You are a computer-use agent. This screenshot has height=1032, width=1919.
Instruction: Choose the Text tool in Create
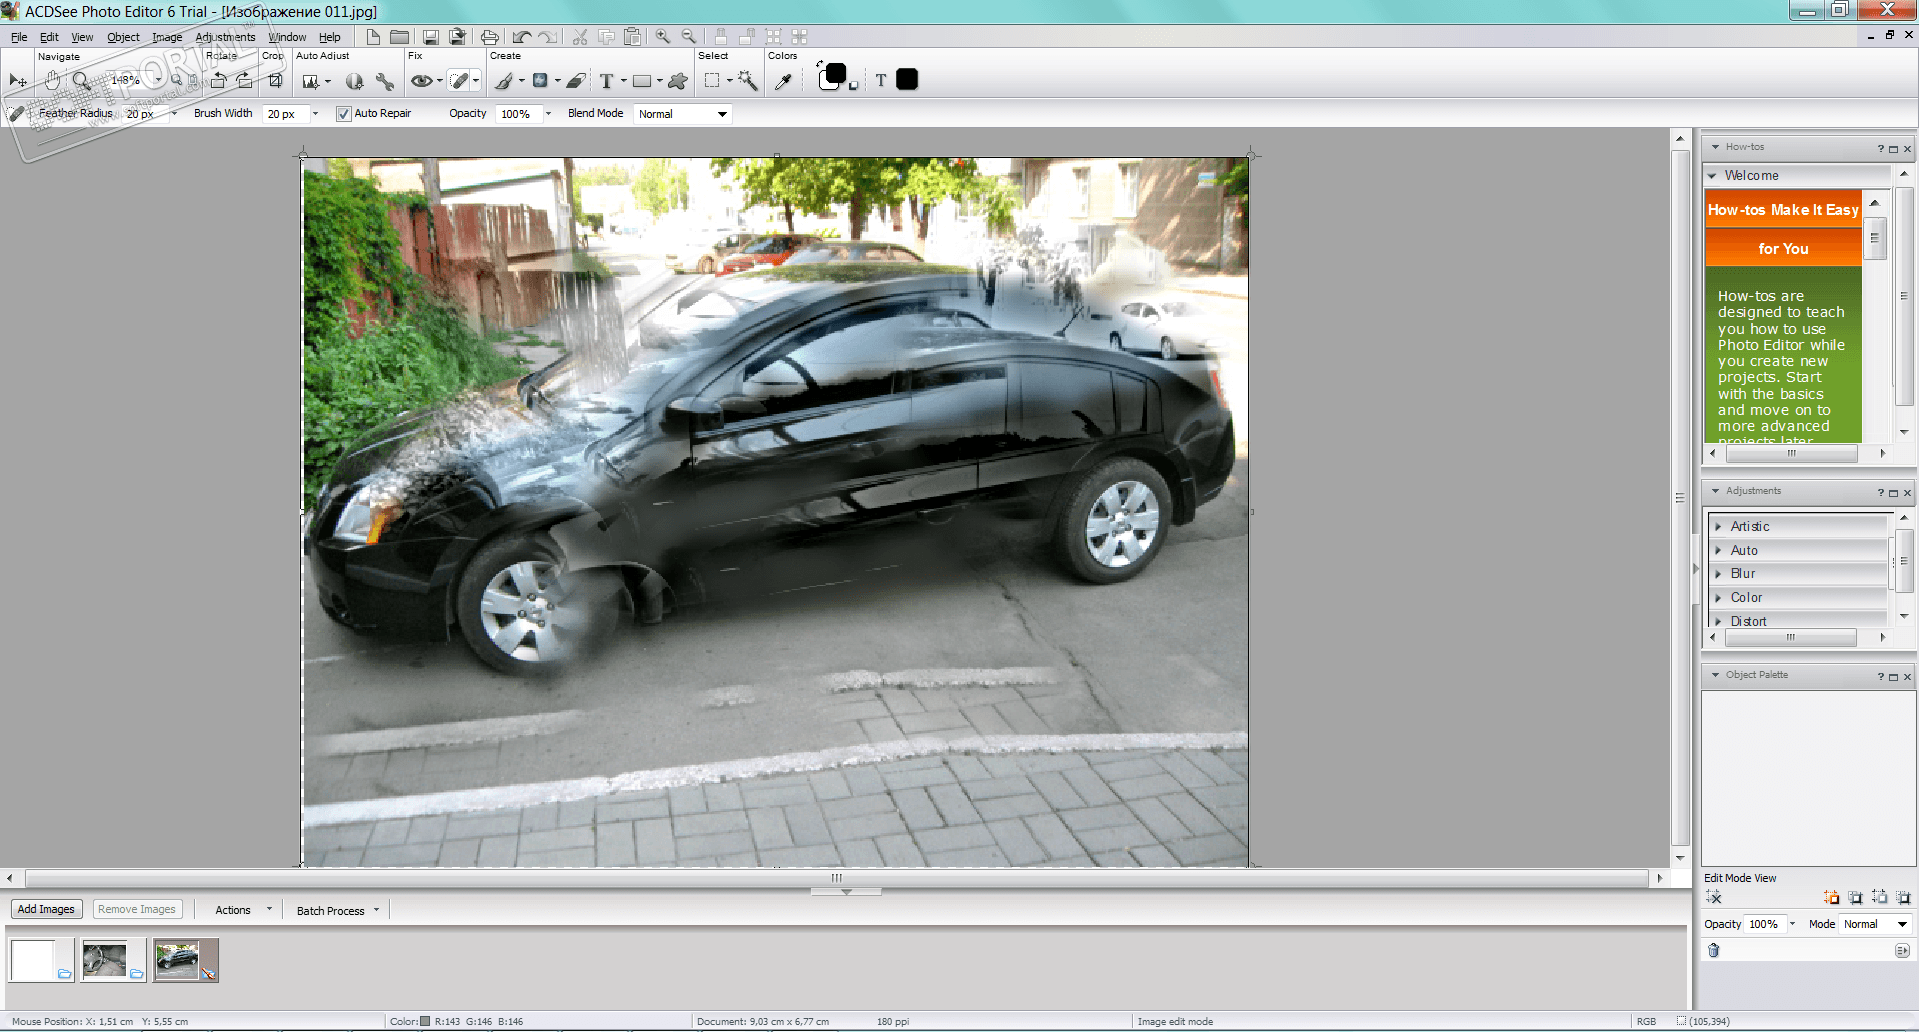606,81
